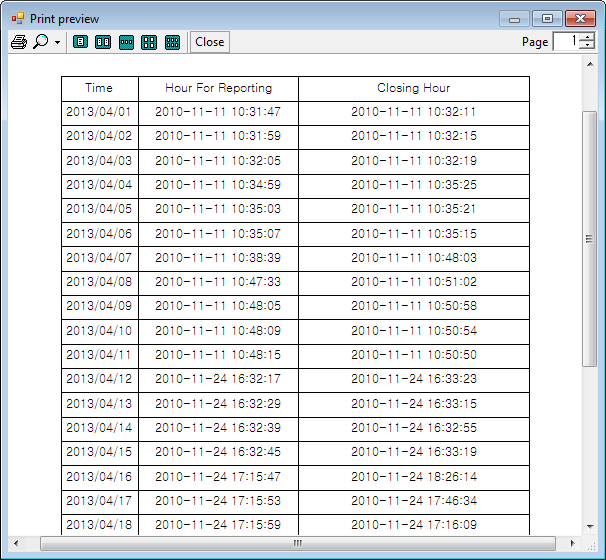Increase page number with up spinner
This screenshot has width=606, height=560.
587,37
